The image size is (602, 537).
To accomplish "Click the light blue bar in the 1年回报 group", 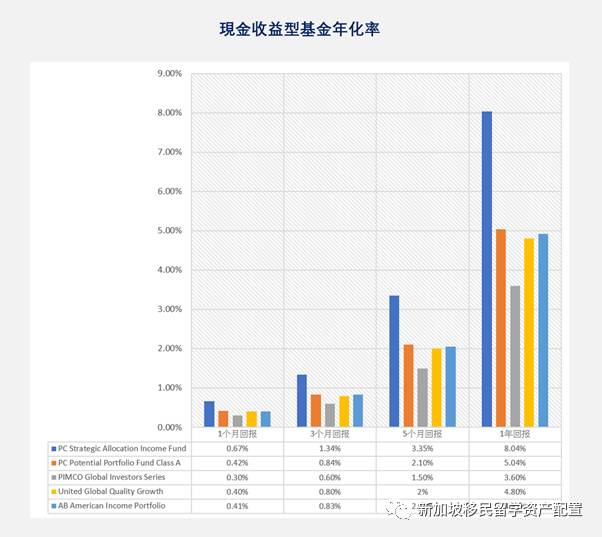I will (x=543, y=330).
